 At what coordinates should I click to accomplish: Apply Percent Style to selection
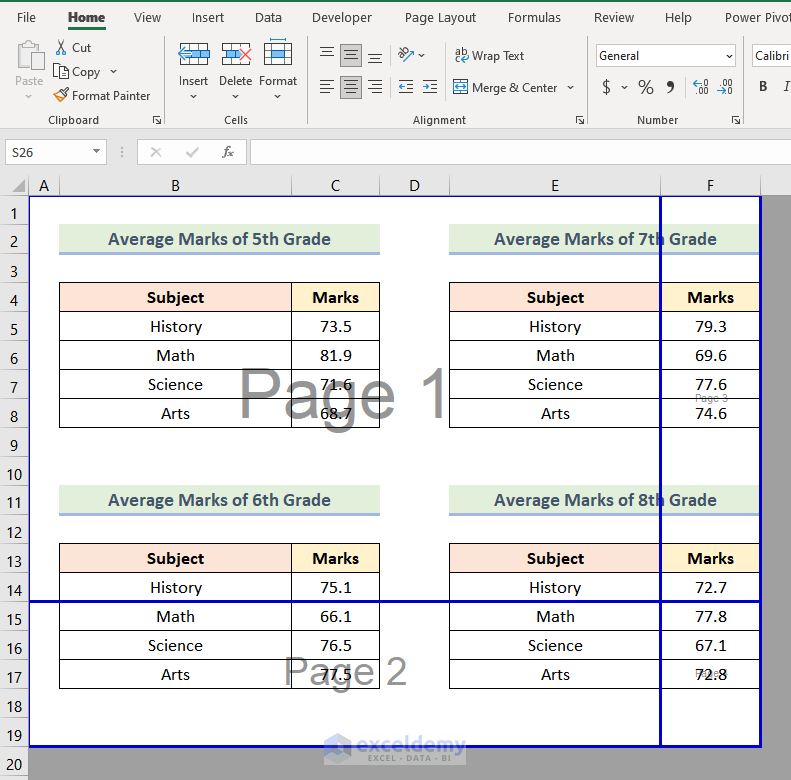pos(646,87)
